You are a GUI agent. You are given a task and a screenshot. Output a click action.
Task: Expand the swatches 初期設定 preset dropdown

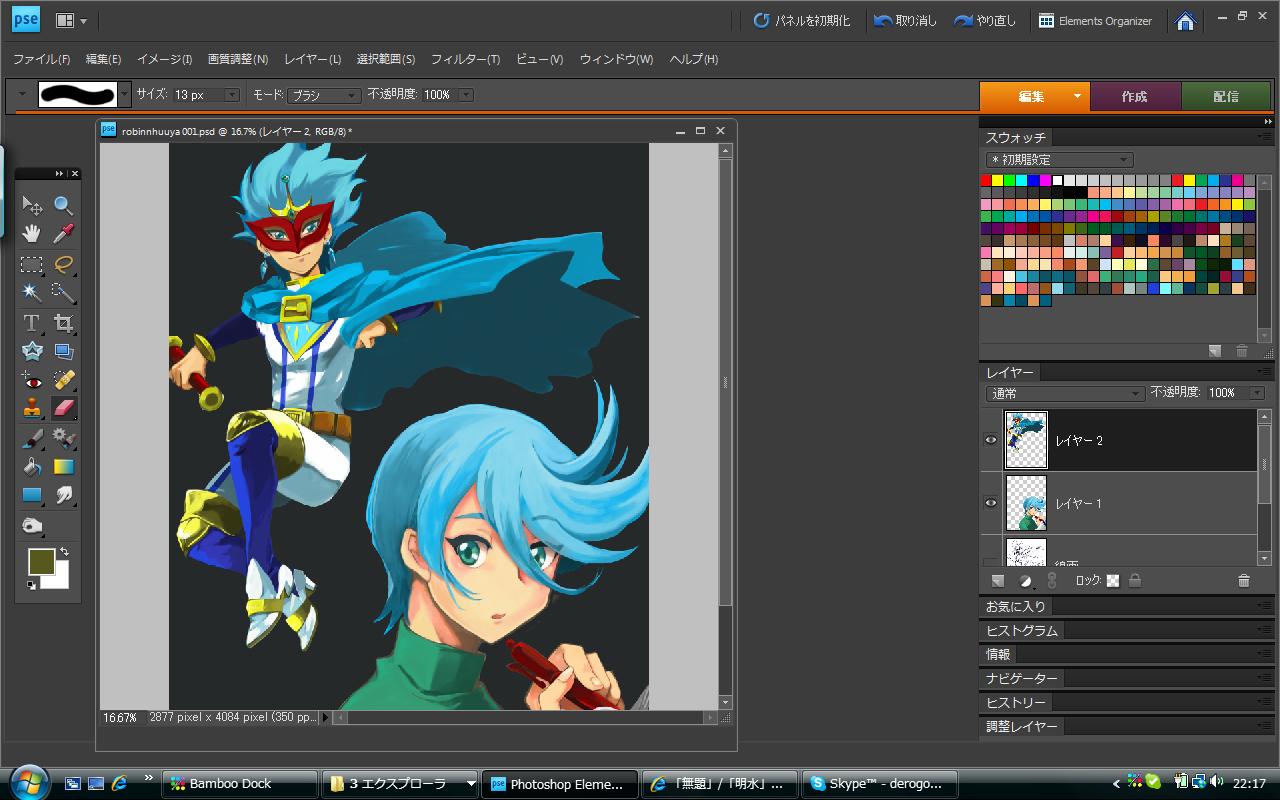pos(1059,160)
